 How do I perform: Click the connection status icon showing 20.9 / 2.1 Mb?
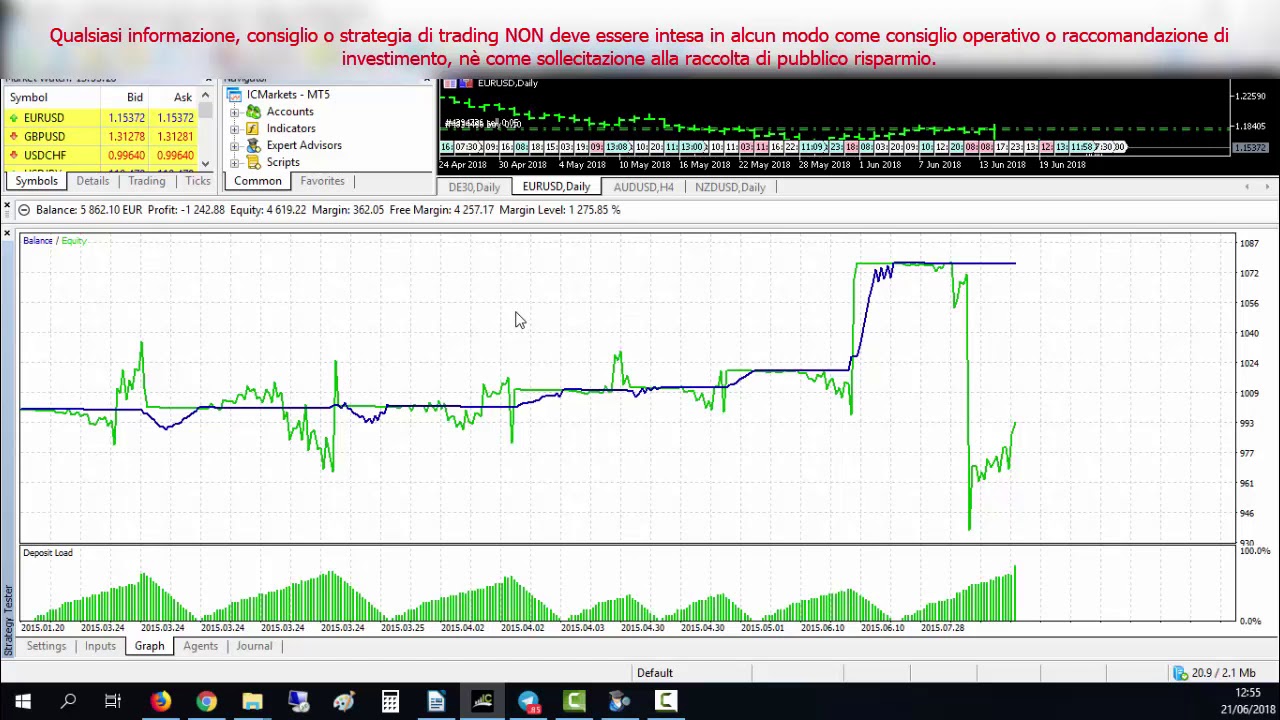(x=1181, y=673)
